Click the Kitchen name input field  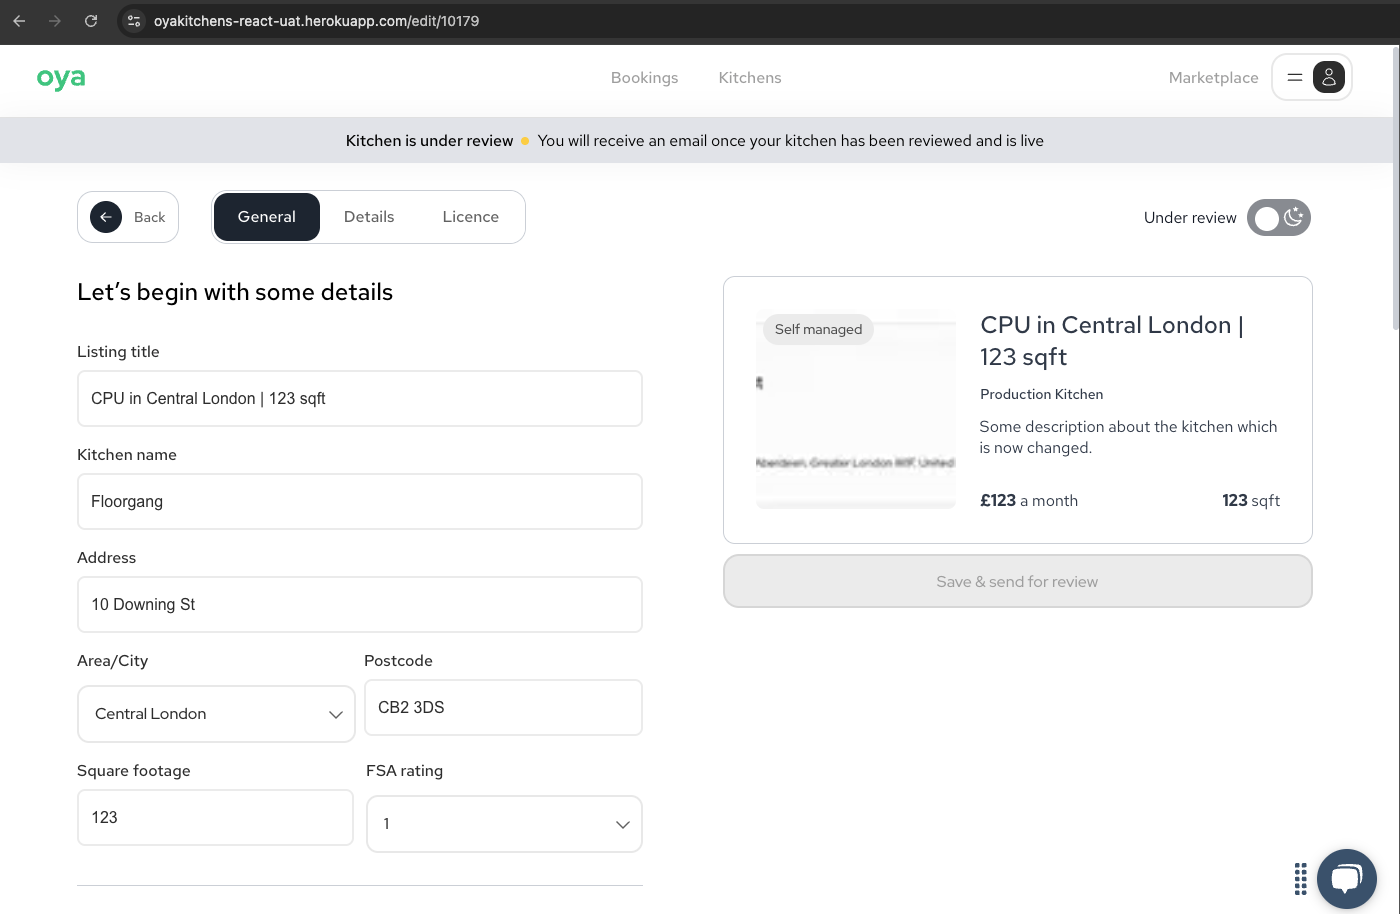[359, 502]
